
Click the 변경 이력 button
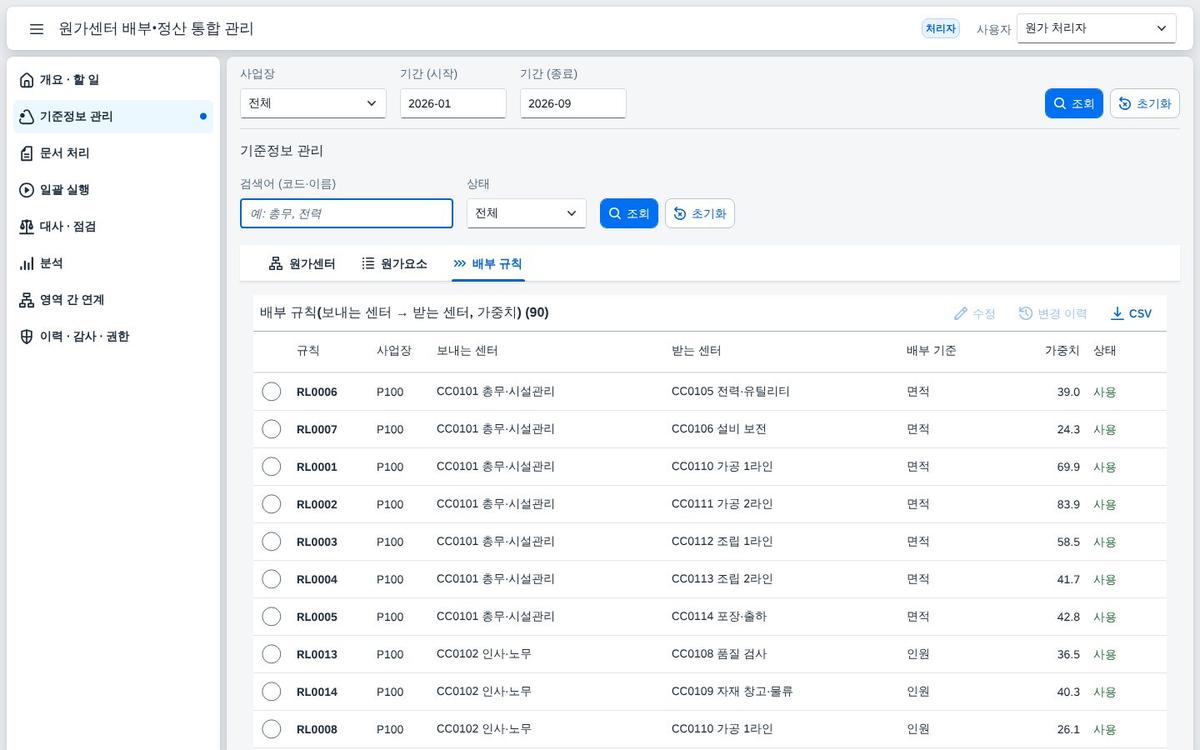[x=1052, y=313]
